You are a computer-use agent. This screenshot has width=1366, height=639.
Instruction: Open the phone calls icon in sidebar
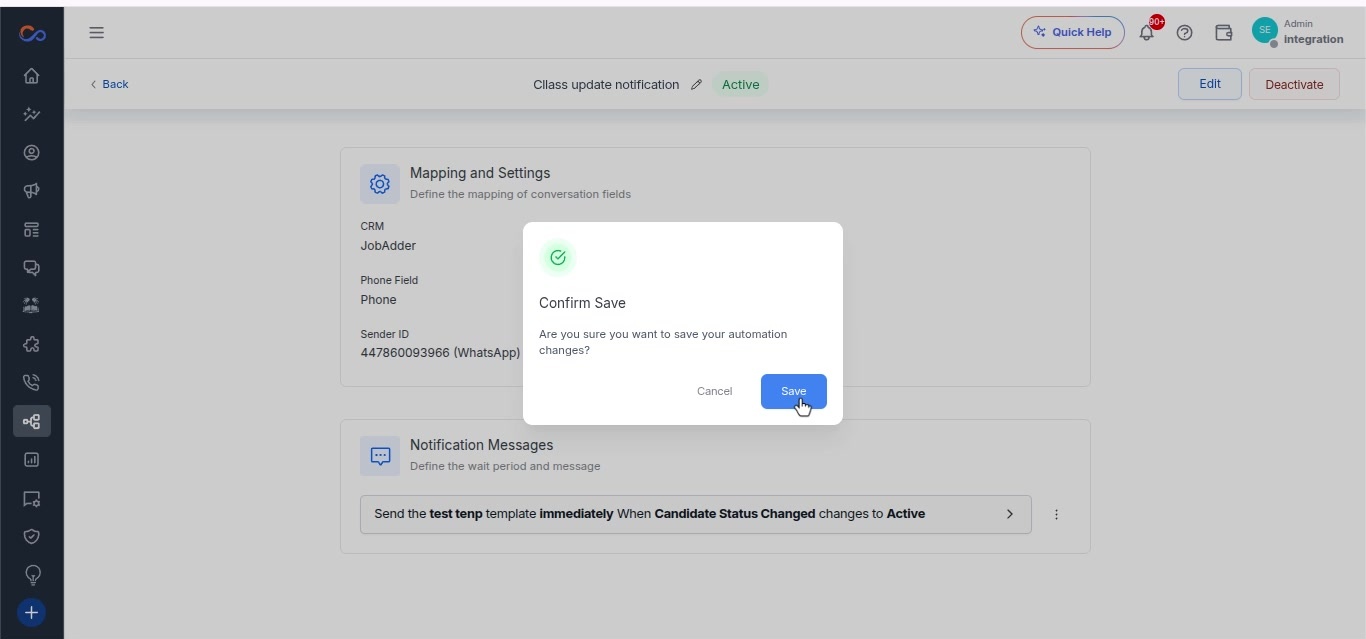coord(32,382)
